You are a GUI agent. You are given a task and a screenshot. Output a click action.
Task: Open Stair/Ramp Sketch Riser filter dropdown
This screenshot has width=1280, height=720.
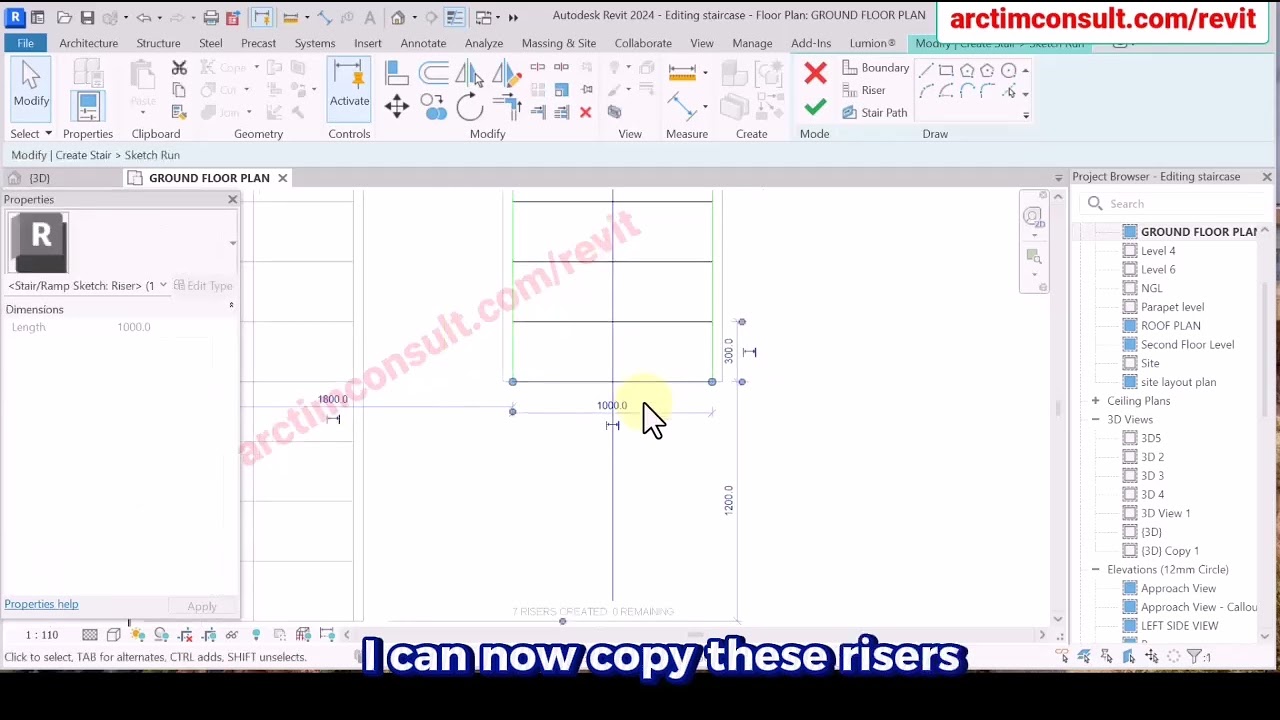[x=163, y=286]
